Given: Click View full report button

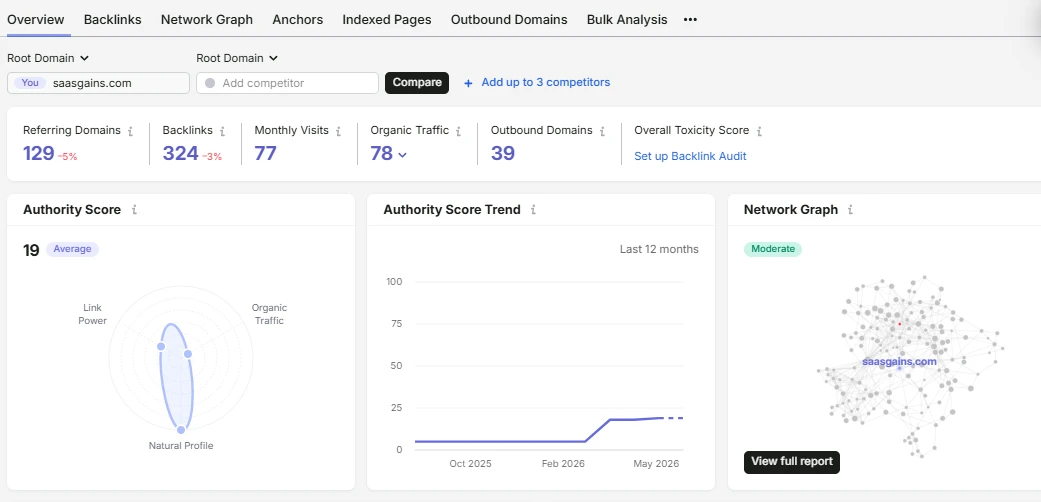Looking at the screenshot, I should click(791, 462).
